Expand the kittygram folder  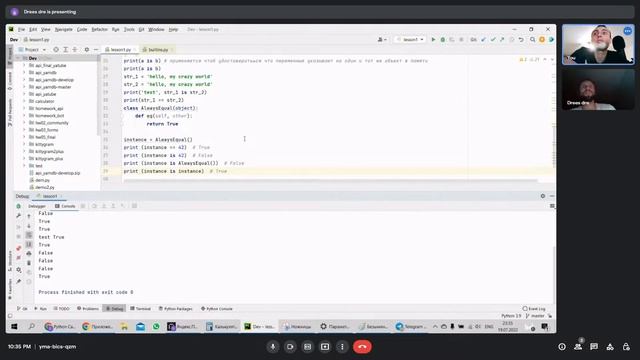pos(24,144)
